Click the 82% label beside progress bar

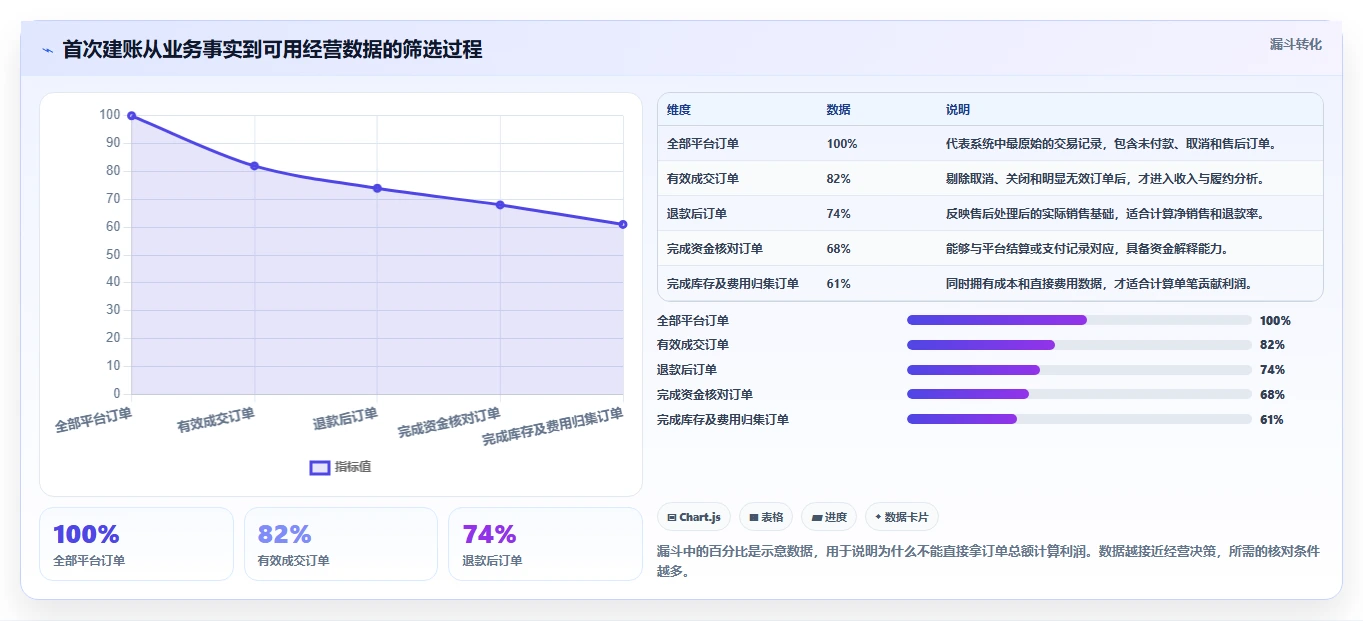[1272, 345]
